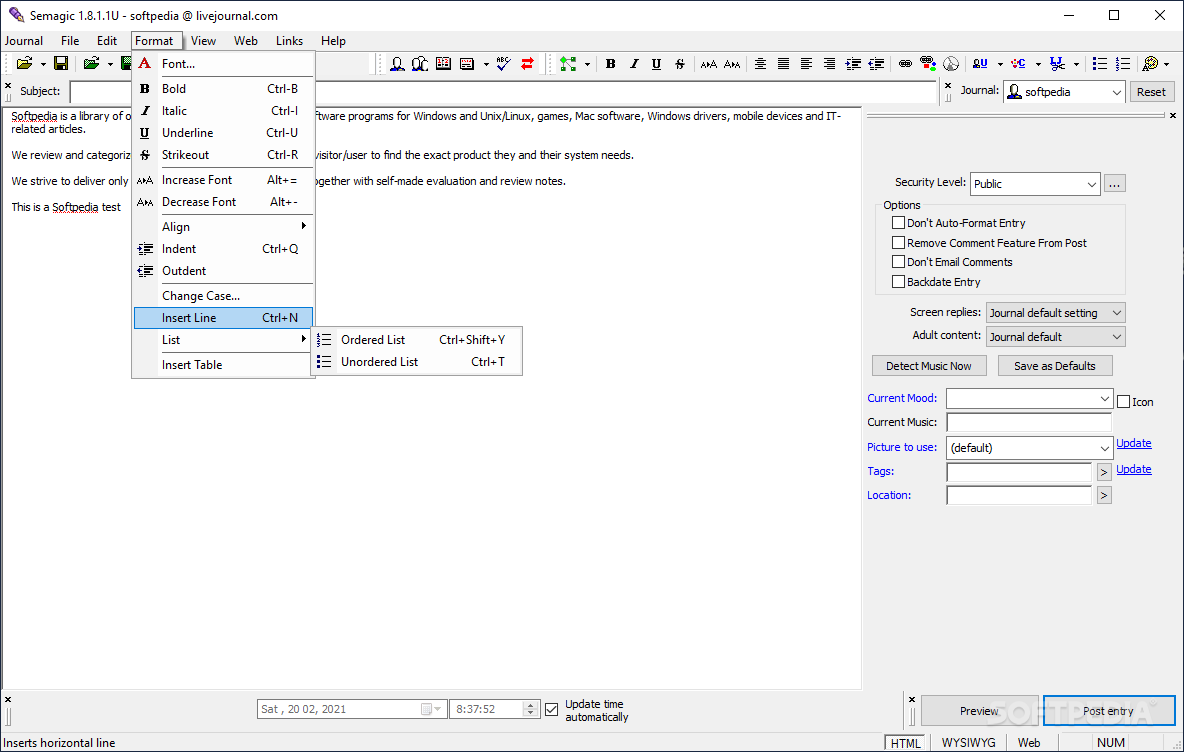Click the Indent toolbar icon
Viewport: 1184px width, 752px height.
pos(853,64)
